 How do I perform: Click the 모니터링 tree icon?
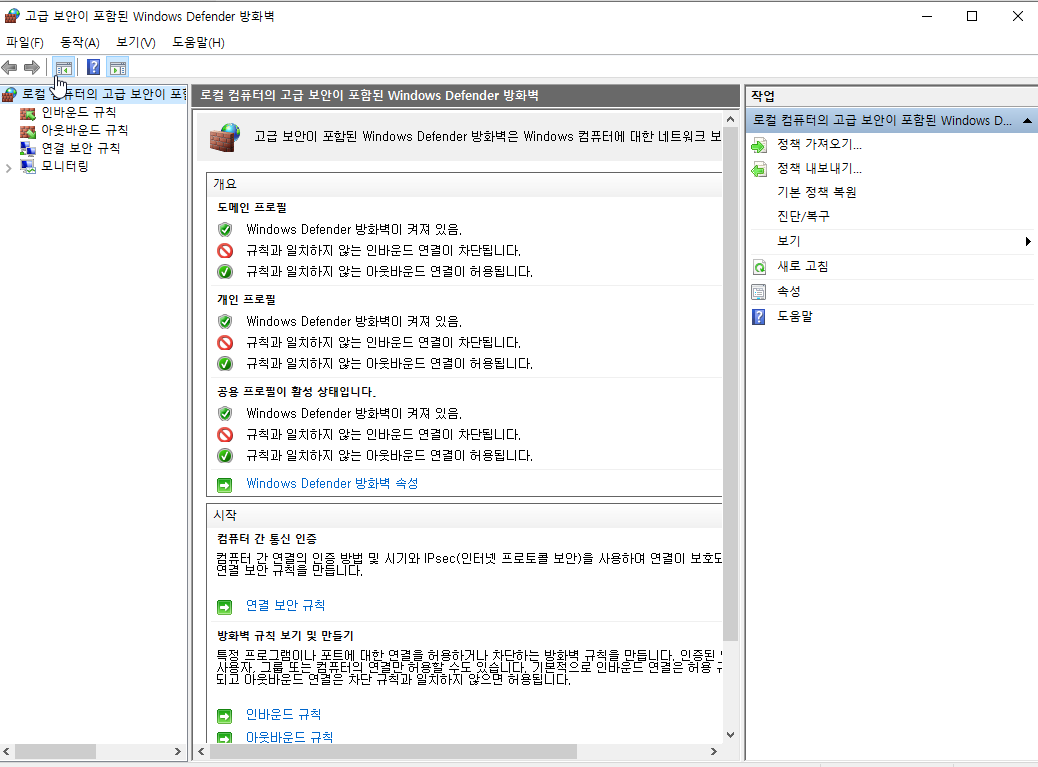click(28, 166)
